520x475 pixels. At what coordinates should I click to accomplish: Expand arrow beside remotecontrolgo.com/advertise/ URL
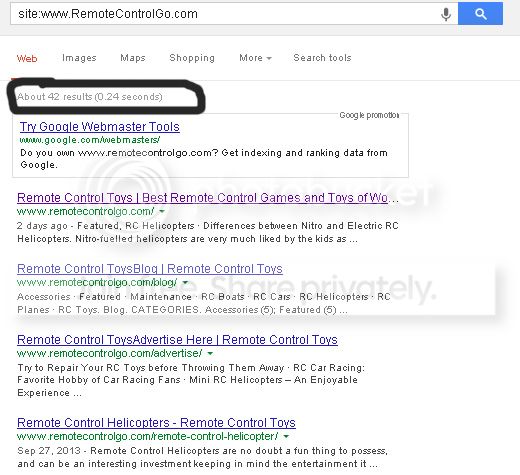210,353
